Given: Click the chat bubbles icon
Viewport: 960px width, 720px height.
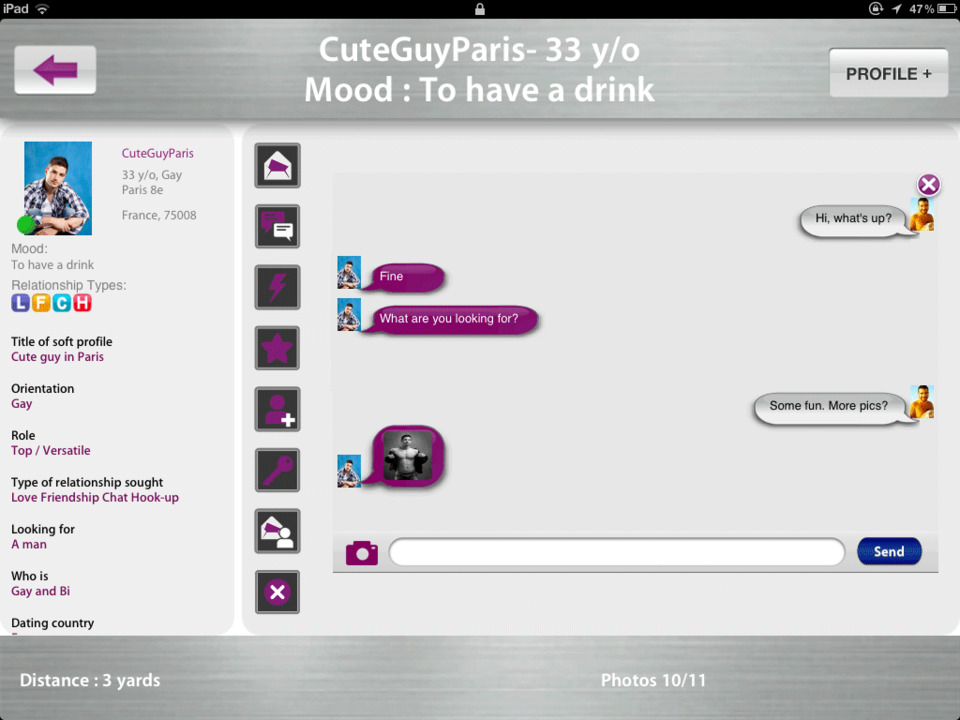Looking at the screenshot, I should (x=277, y=227).
